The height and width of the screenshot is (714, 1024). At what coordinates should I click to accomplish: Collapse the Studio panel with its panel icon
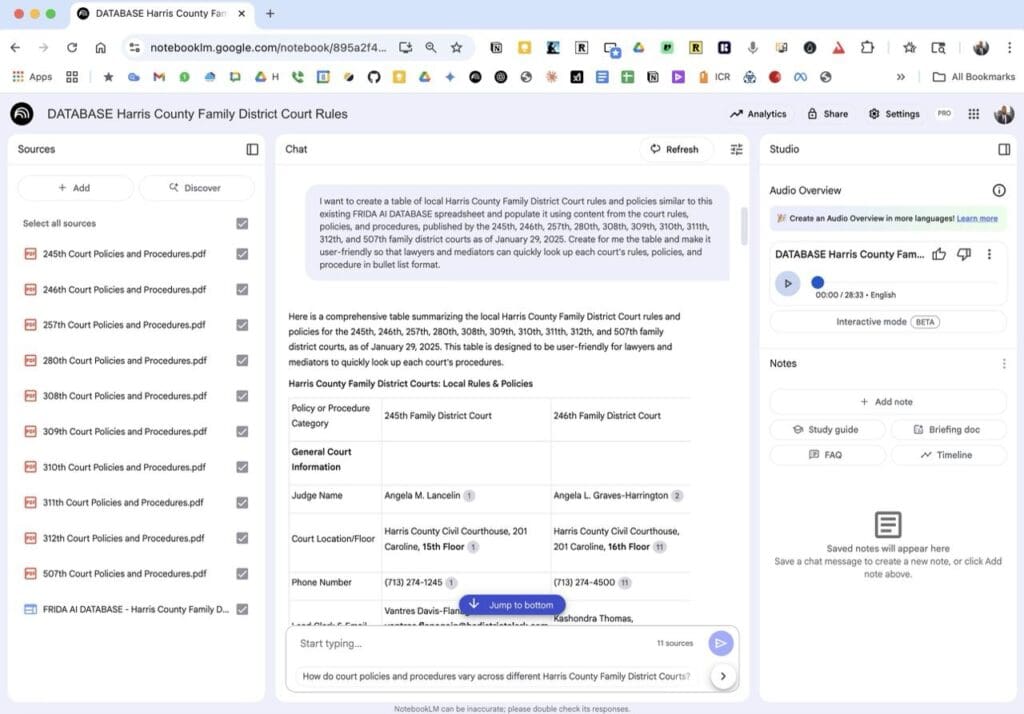1004,149
